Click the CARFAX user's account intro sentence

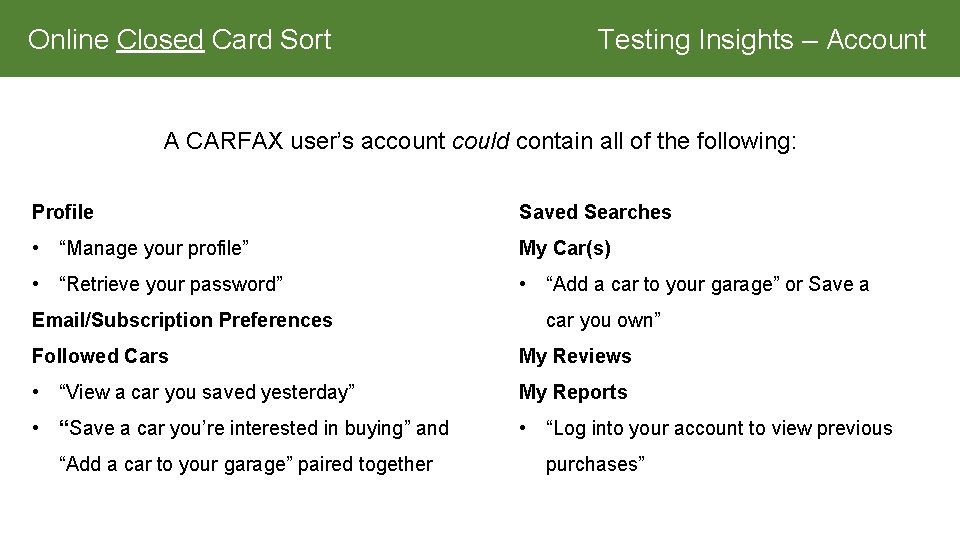pos(480,141)
